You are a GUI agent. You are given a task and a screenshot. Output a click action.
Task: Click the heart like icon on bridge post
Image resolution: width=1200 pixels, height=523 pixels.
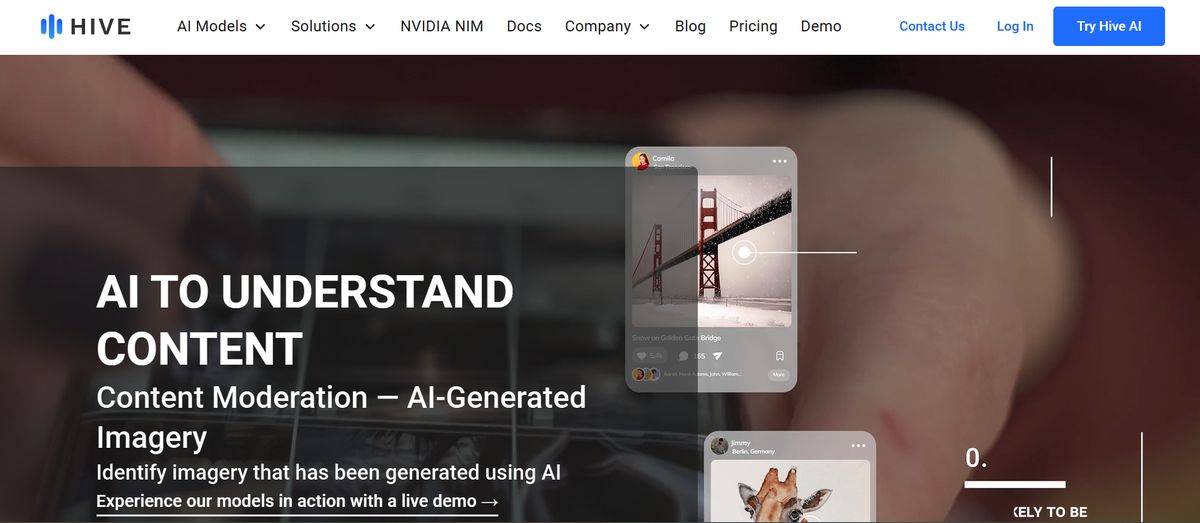642,356
